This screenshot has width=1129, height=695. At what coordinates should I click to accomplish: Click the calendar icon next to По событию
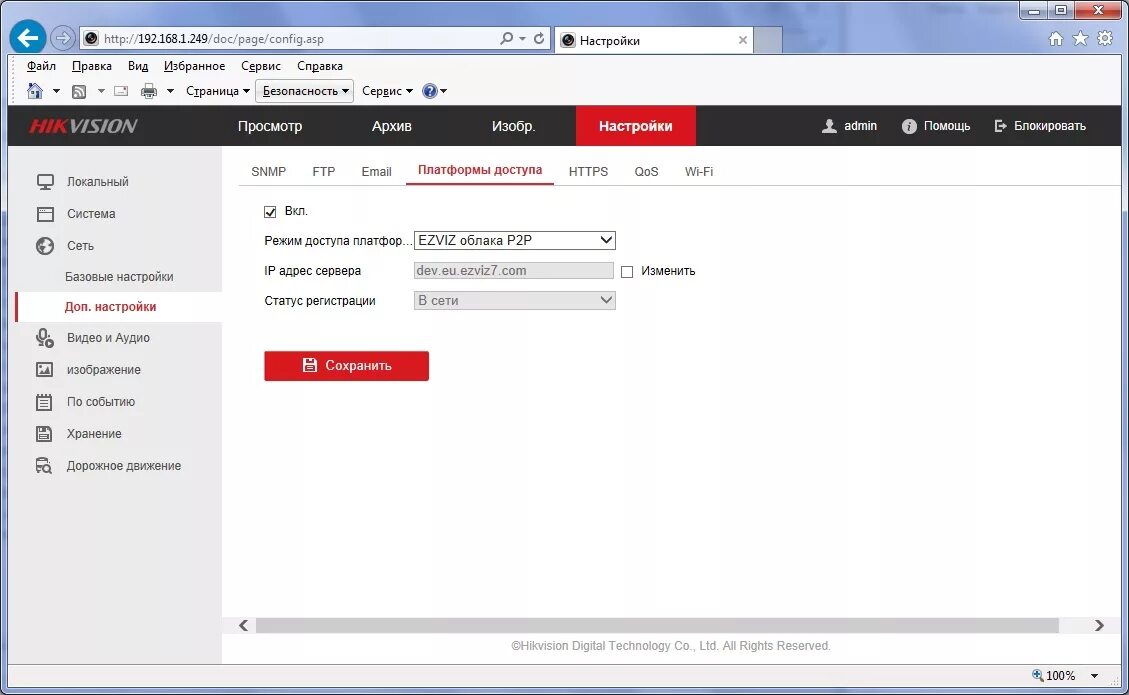(45, 402)
